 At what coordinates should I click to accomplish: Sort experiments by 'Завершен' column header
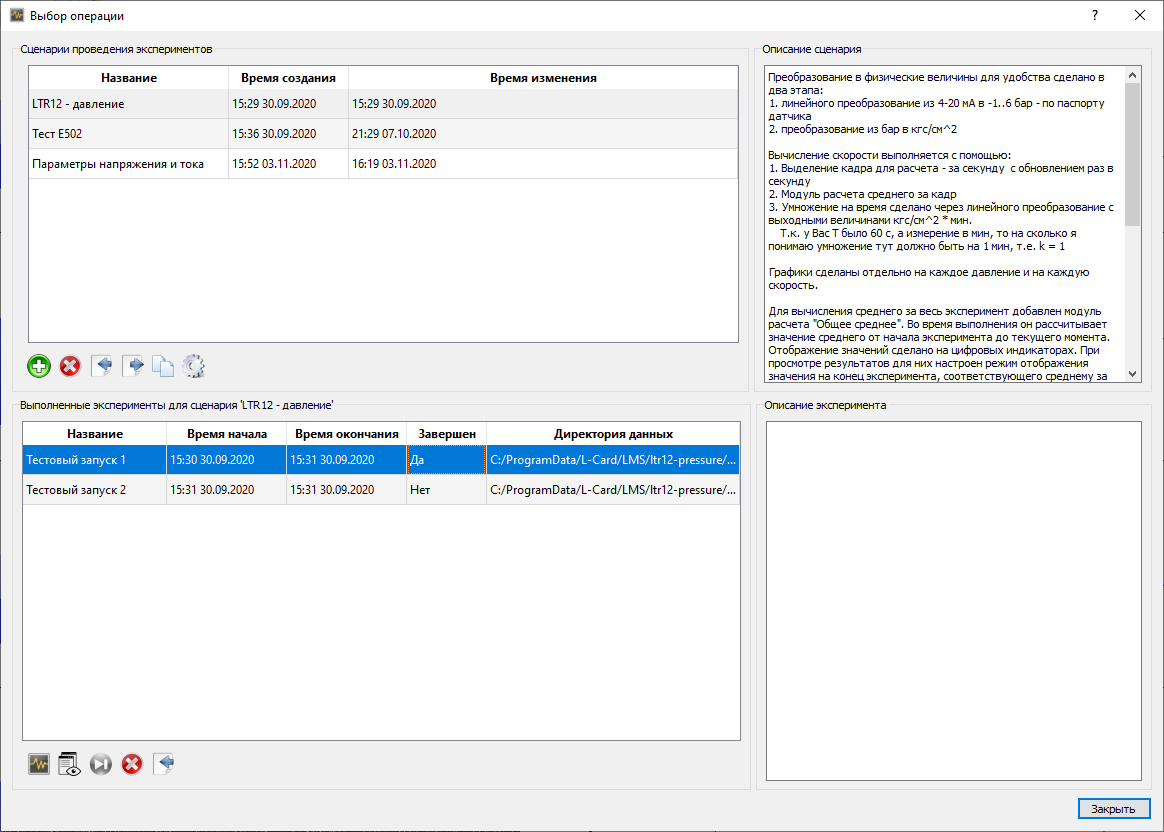(446, 434)
